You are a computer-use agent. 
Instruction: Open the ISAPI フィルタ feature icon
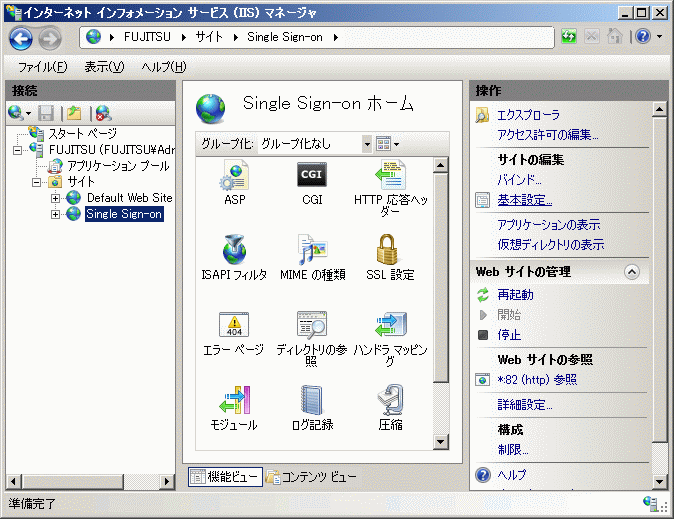click(234, 250)
